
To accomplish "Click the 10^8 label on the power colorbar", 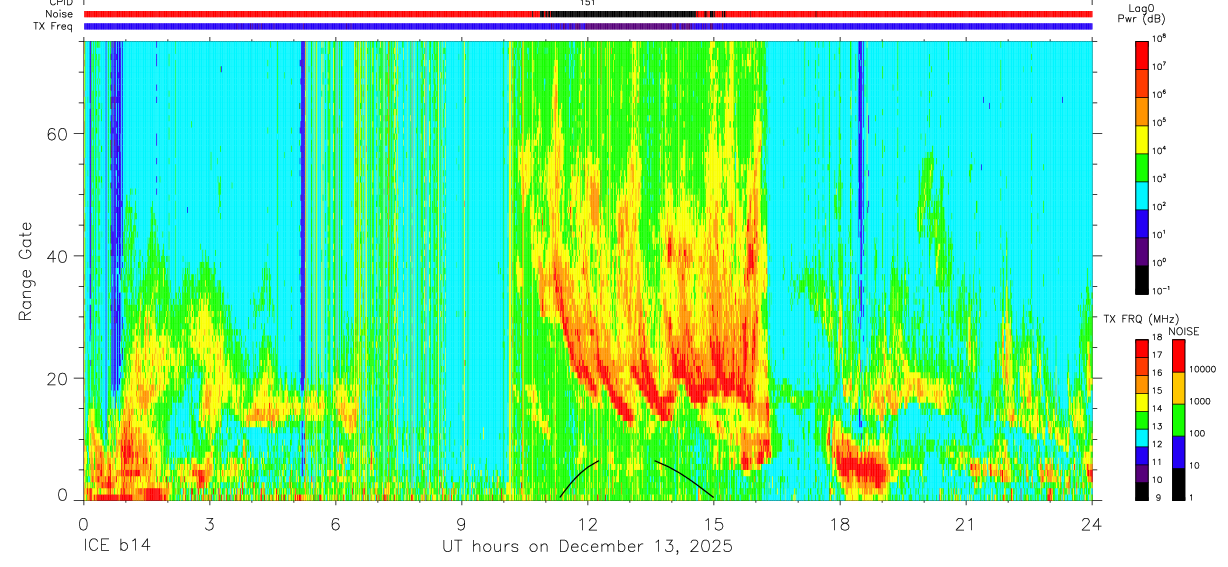I will (x=1159, y=37).
